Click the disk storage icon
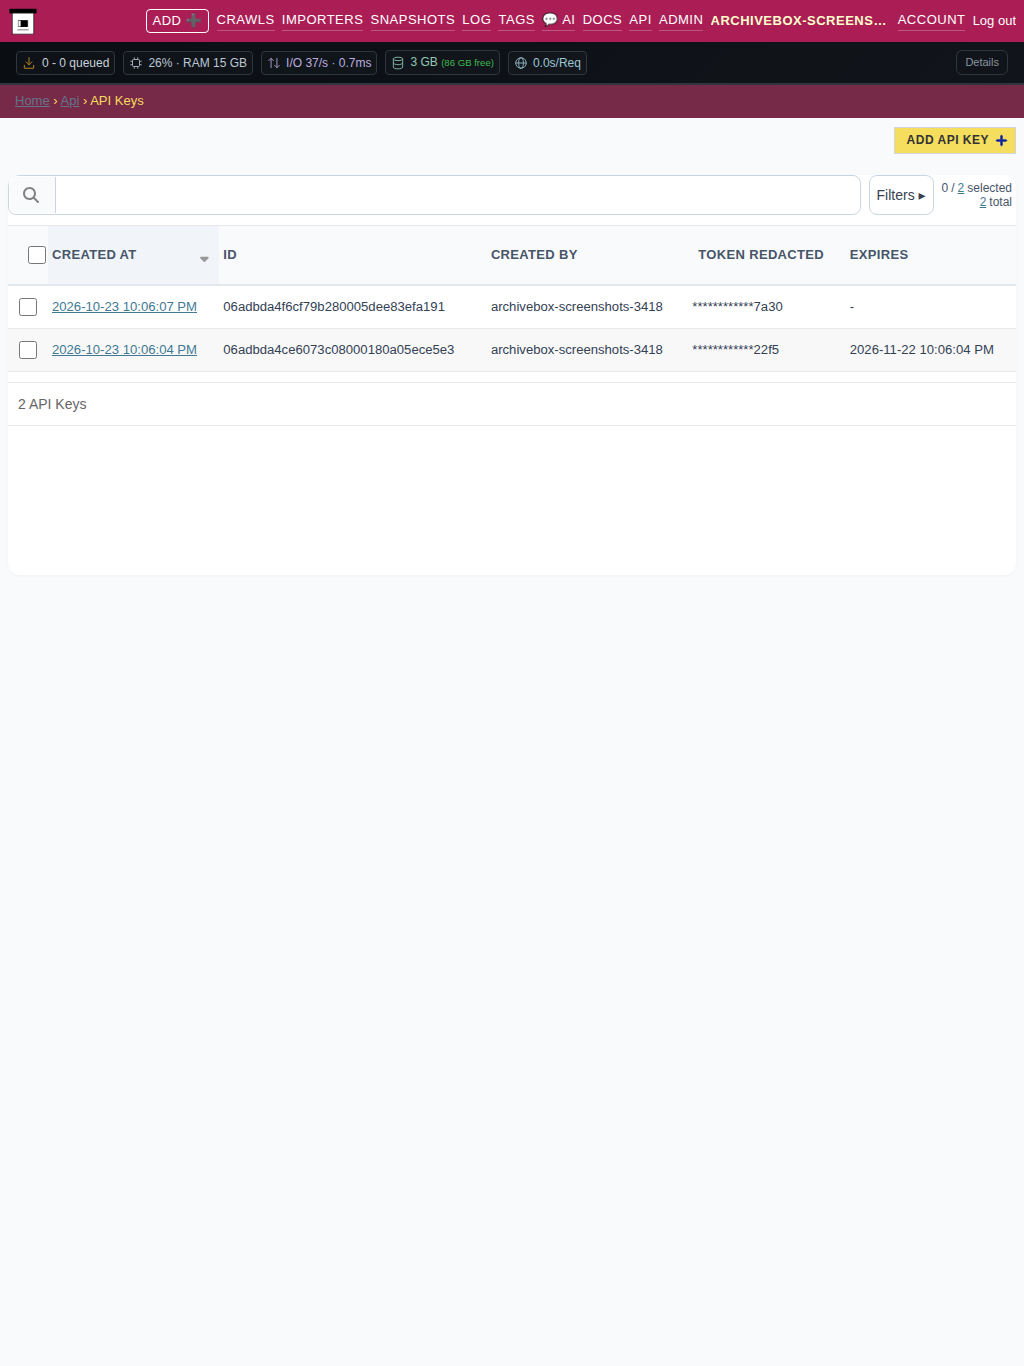Screen dimensions: 1024x1366 click(398, 63)
